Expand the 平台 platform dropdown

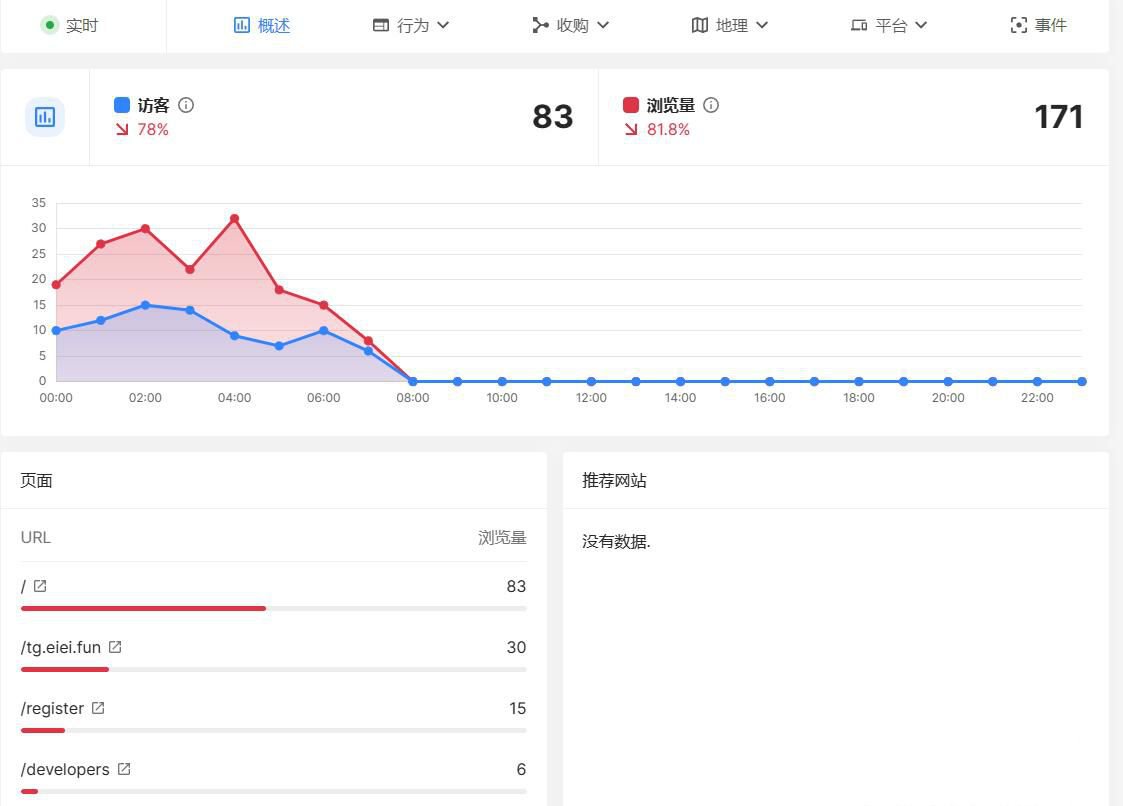[890, 24]
